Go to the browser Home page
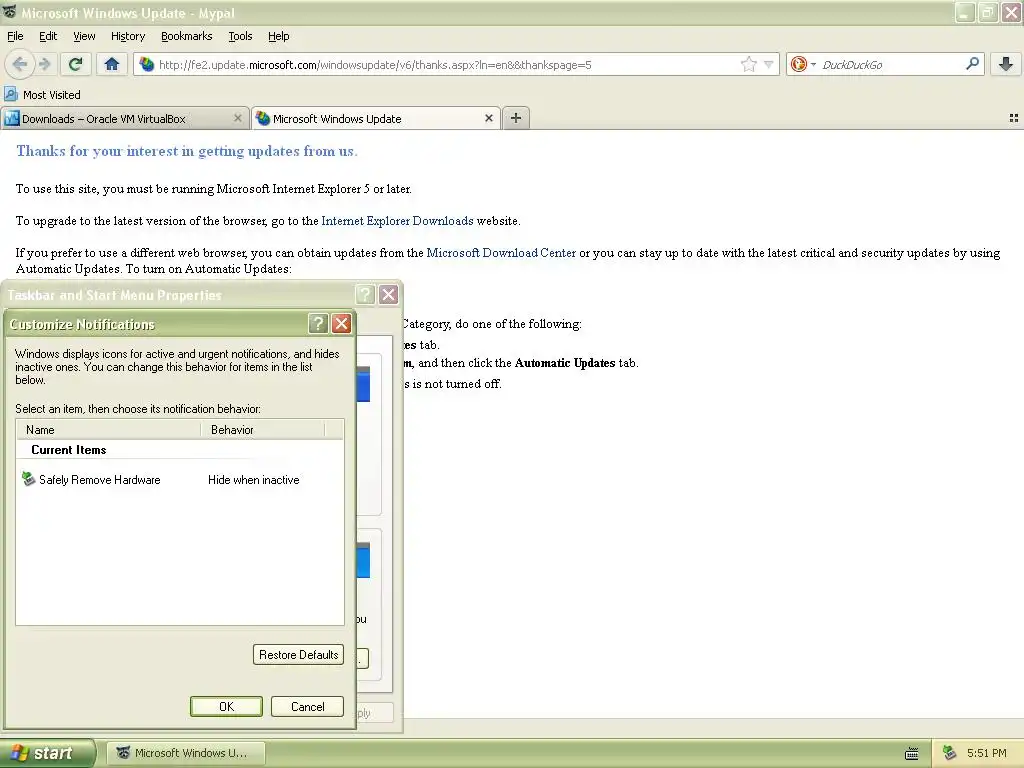The image size is (1024, 768). (x=112, y=64)
